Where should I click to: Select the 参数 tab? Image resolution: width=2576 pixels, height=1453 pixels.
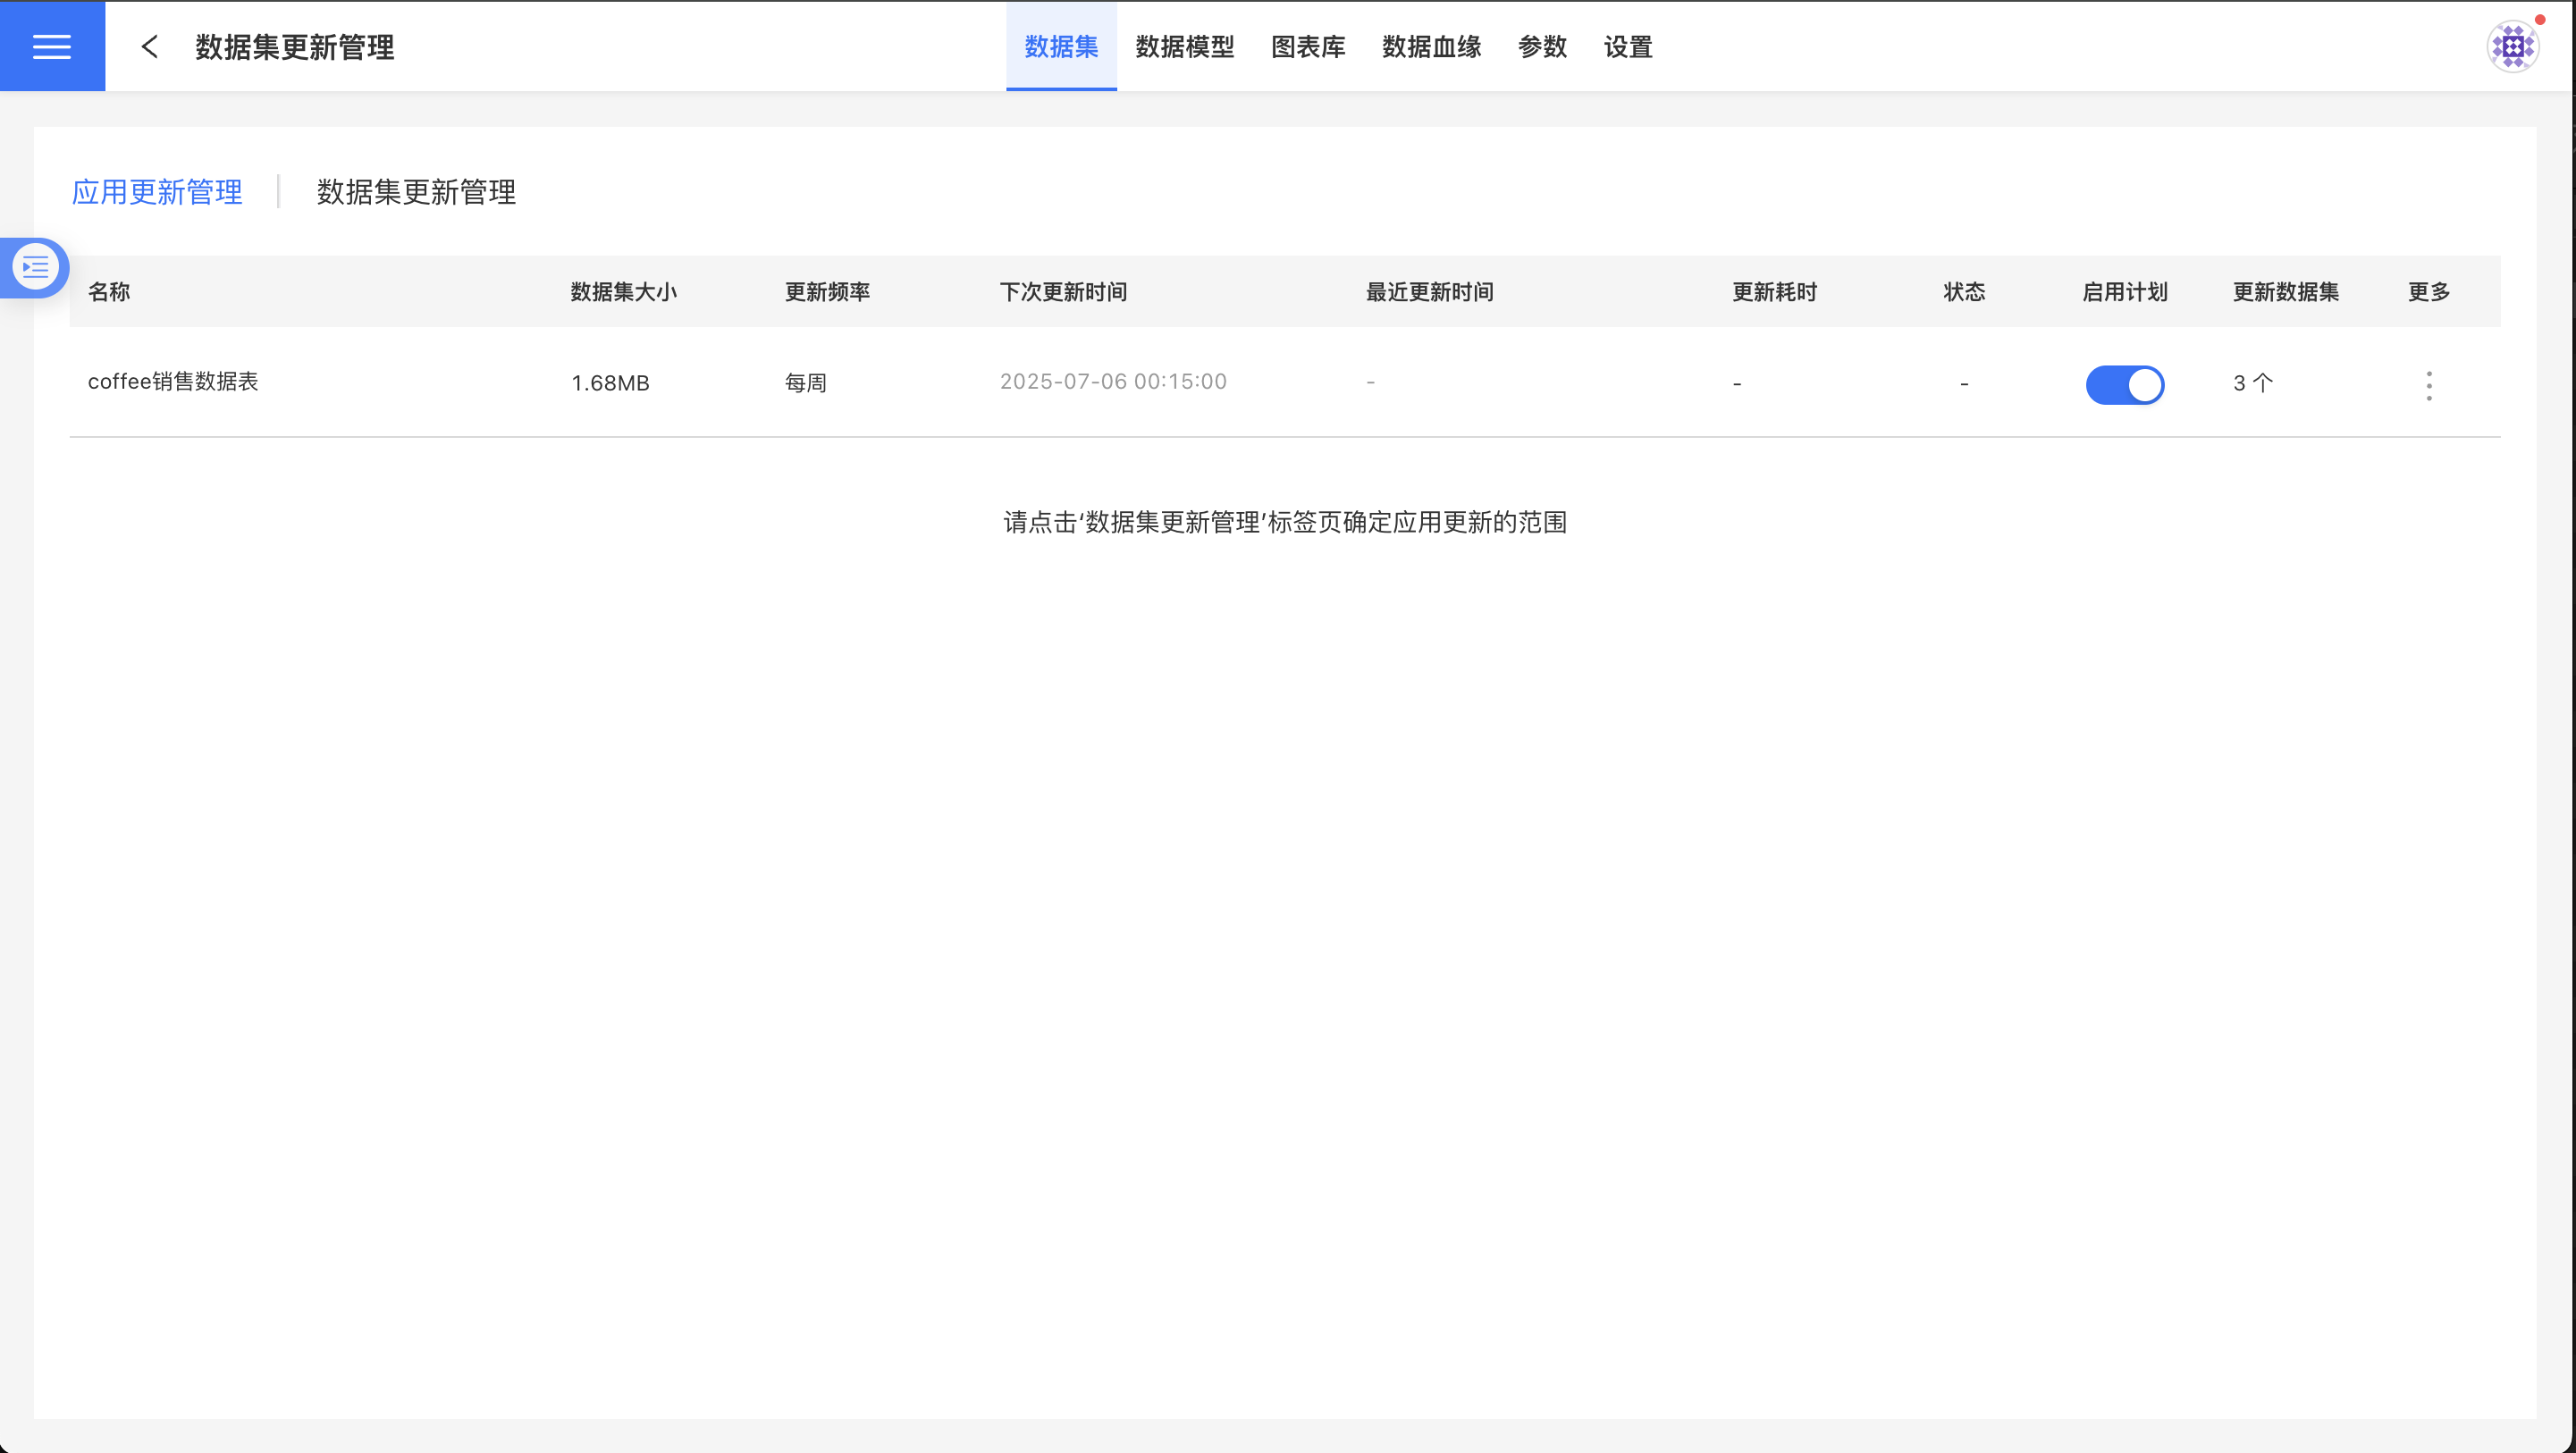pos(1541,46)
